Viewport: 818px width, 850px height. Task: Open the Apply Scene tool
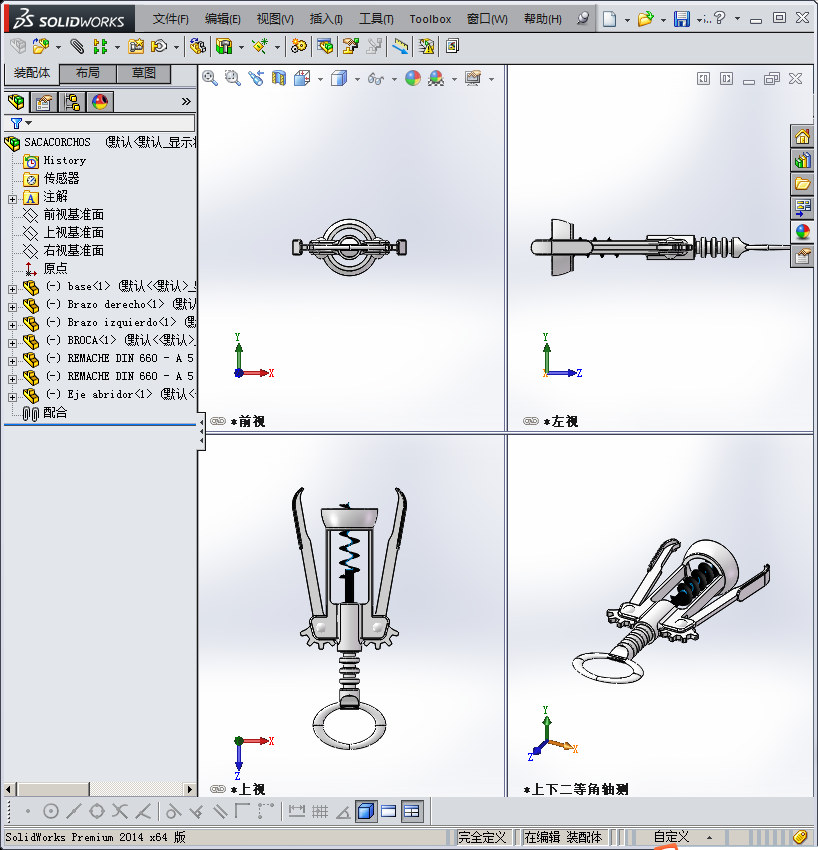(437, 79)
